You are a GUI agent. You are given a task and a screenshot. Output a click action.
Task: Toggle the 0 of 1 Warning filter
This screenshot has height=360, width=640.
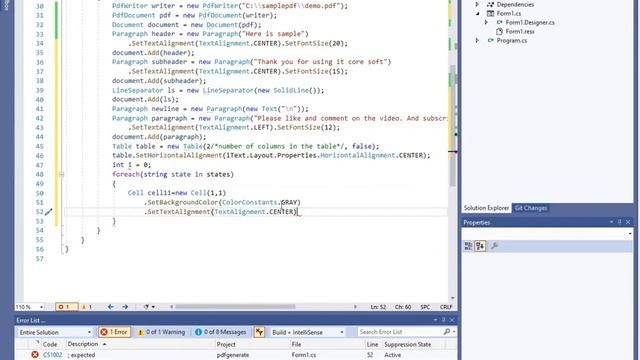pos(161,332)
